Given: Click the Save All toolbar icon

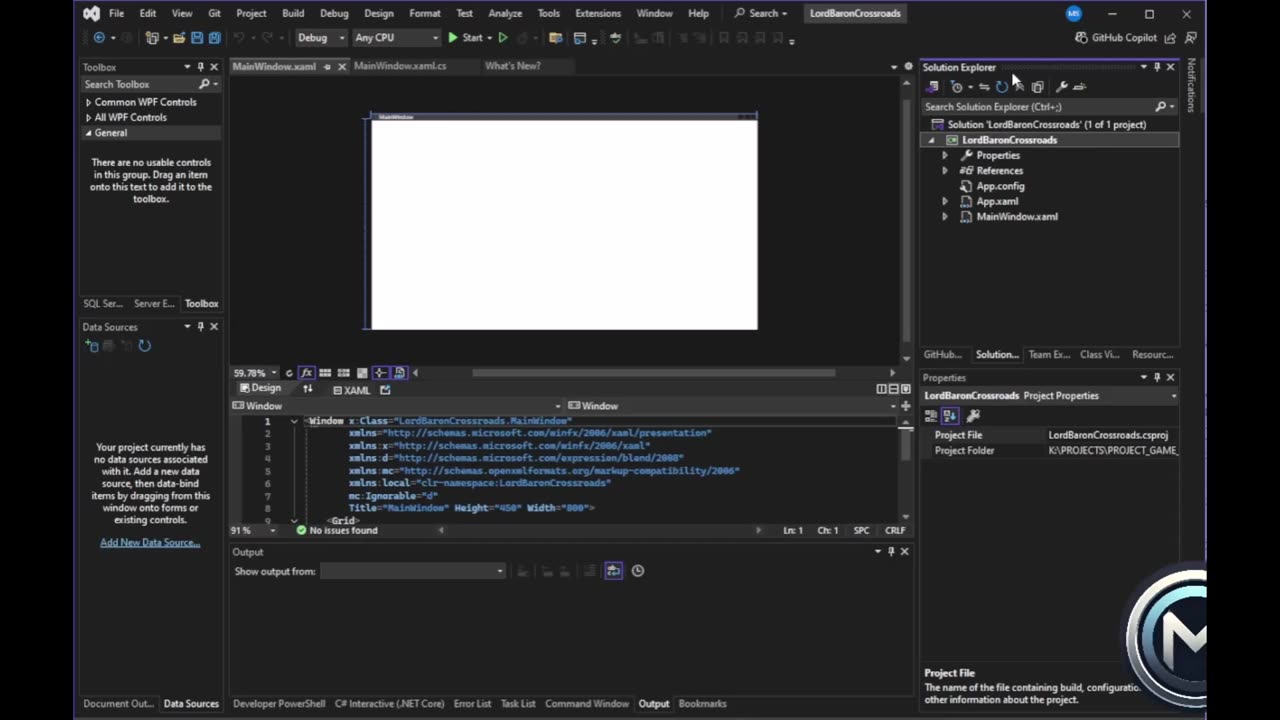Looking at the screenshot, I should point(214,38).
